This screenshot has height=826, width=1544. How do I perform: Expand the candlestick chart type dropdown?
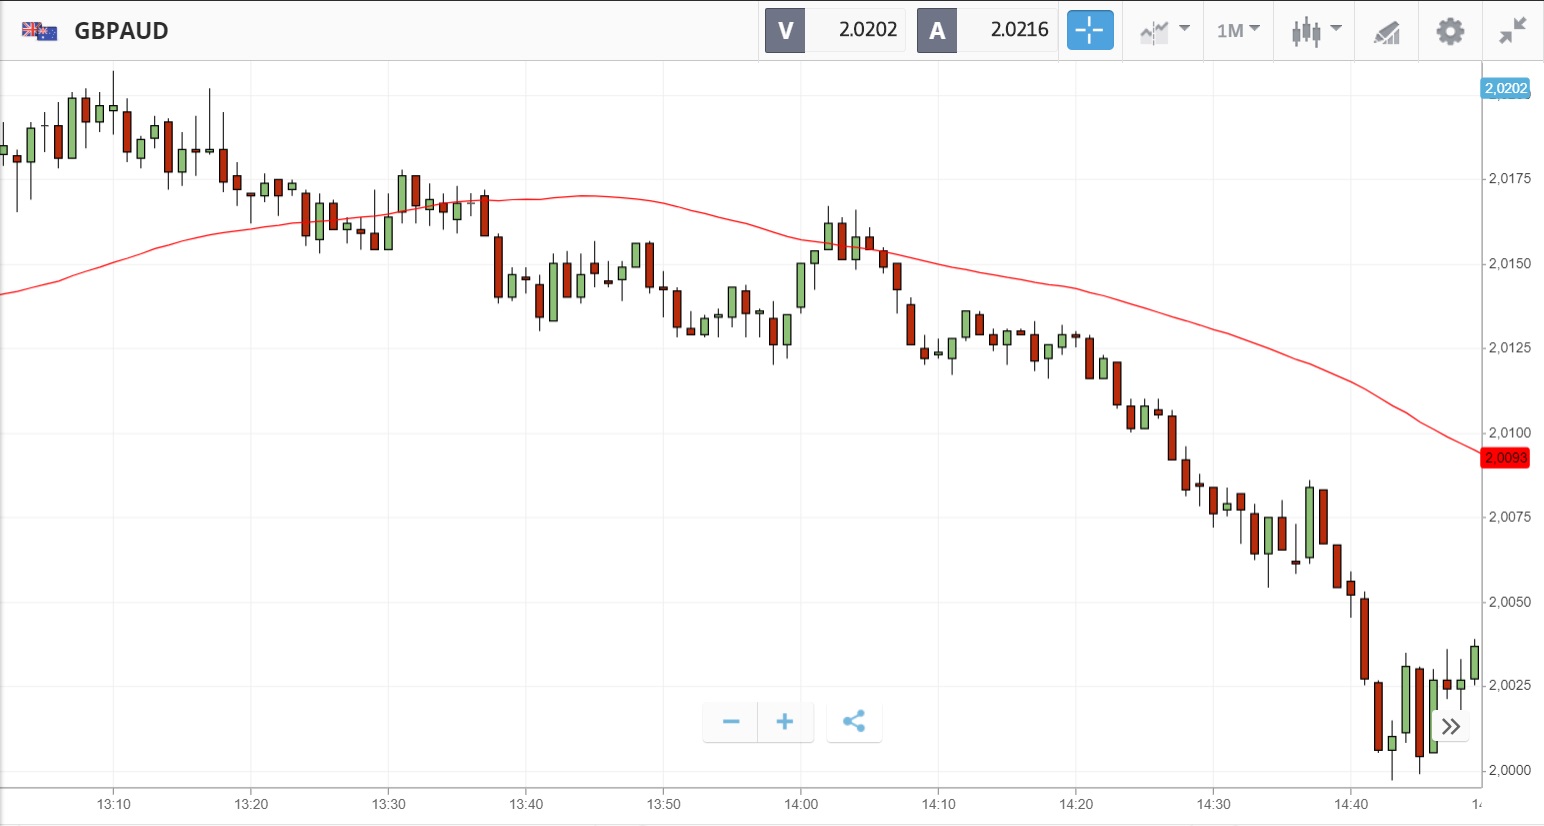coord(1315,31)
